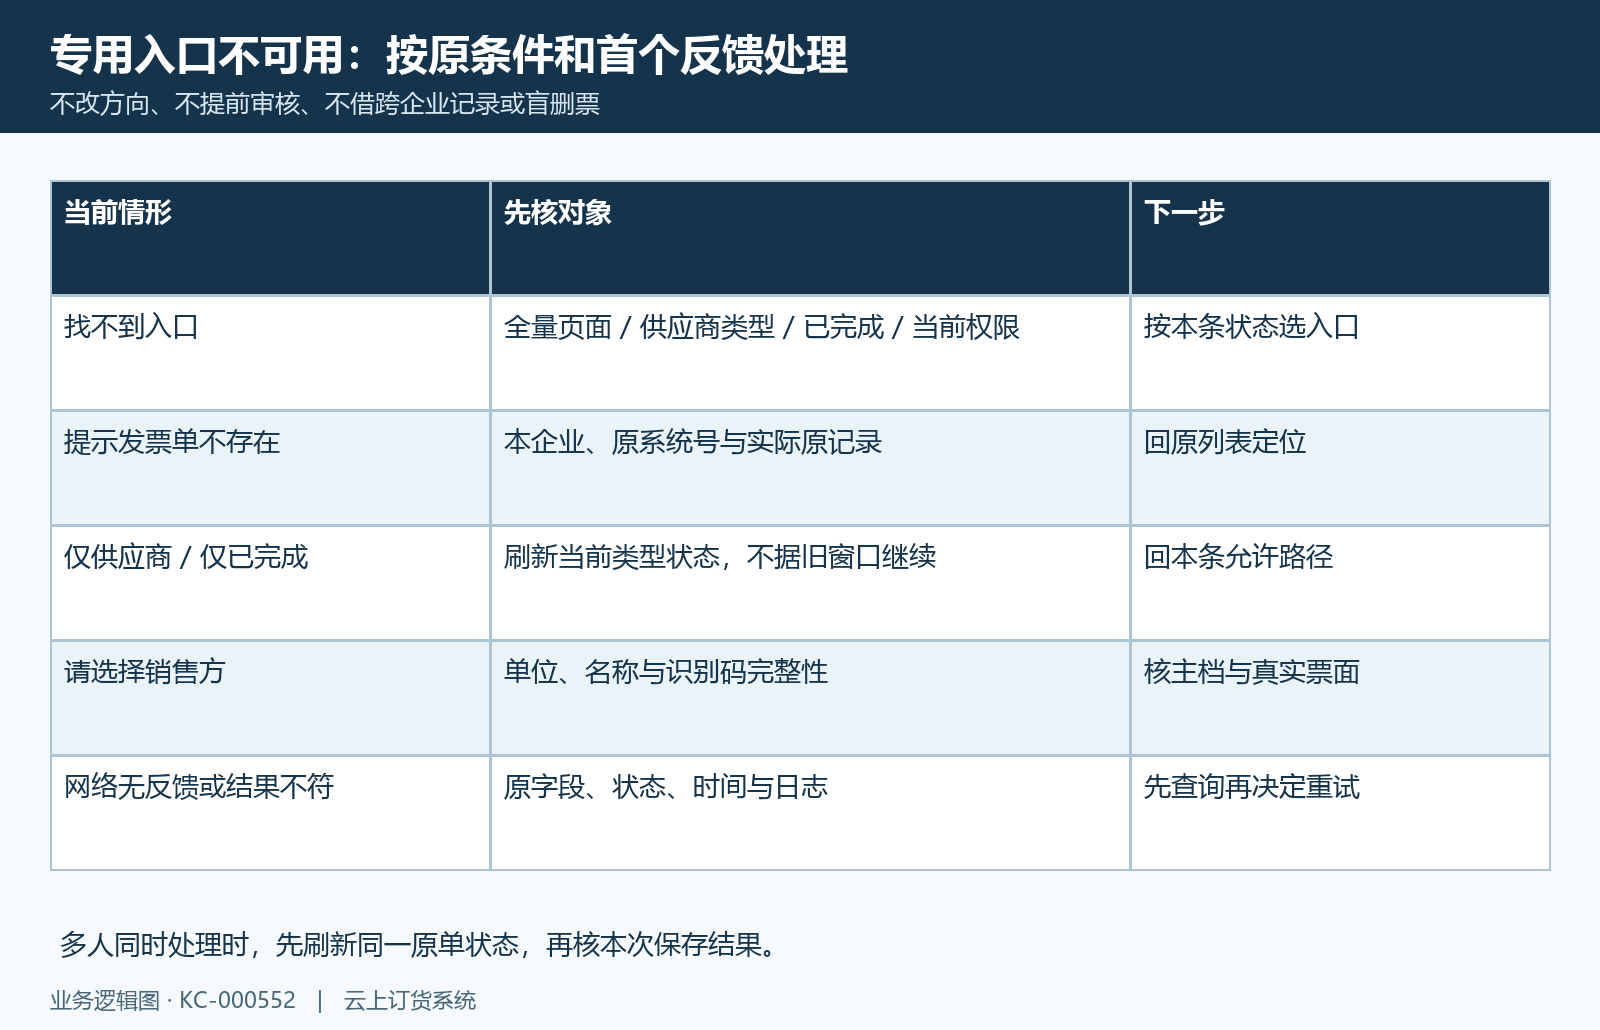The height and width of the screenshot is (1030, 1600).
Task: Click the cell 回原列表定位
Action: click(1340, 468)
